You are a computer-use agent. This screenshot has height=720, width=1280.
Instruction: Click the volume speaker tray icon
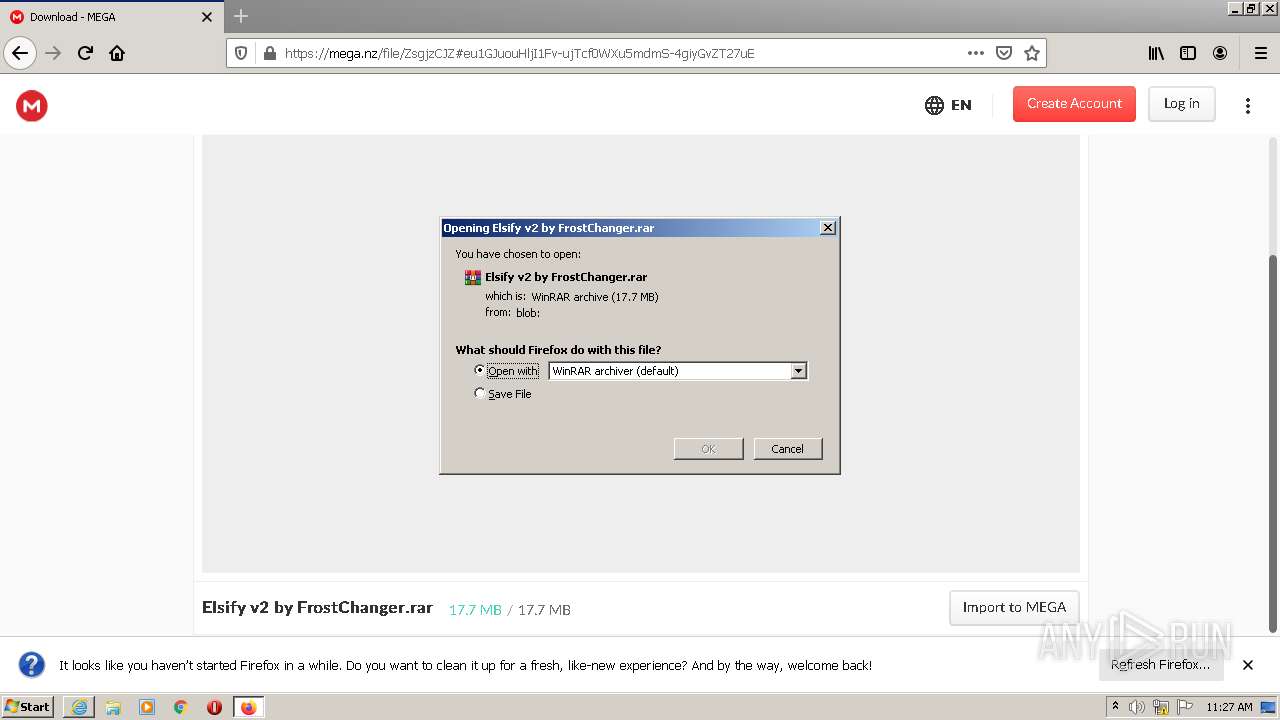click(1137, 707)
